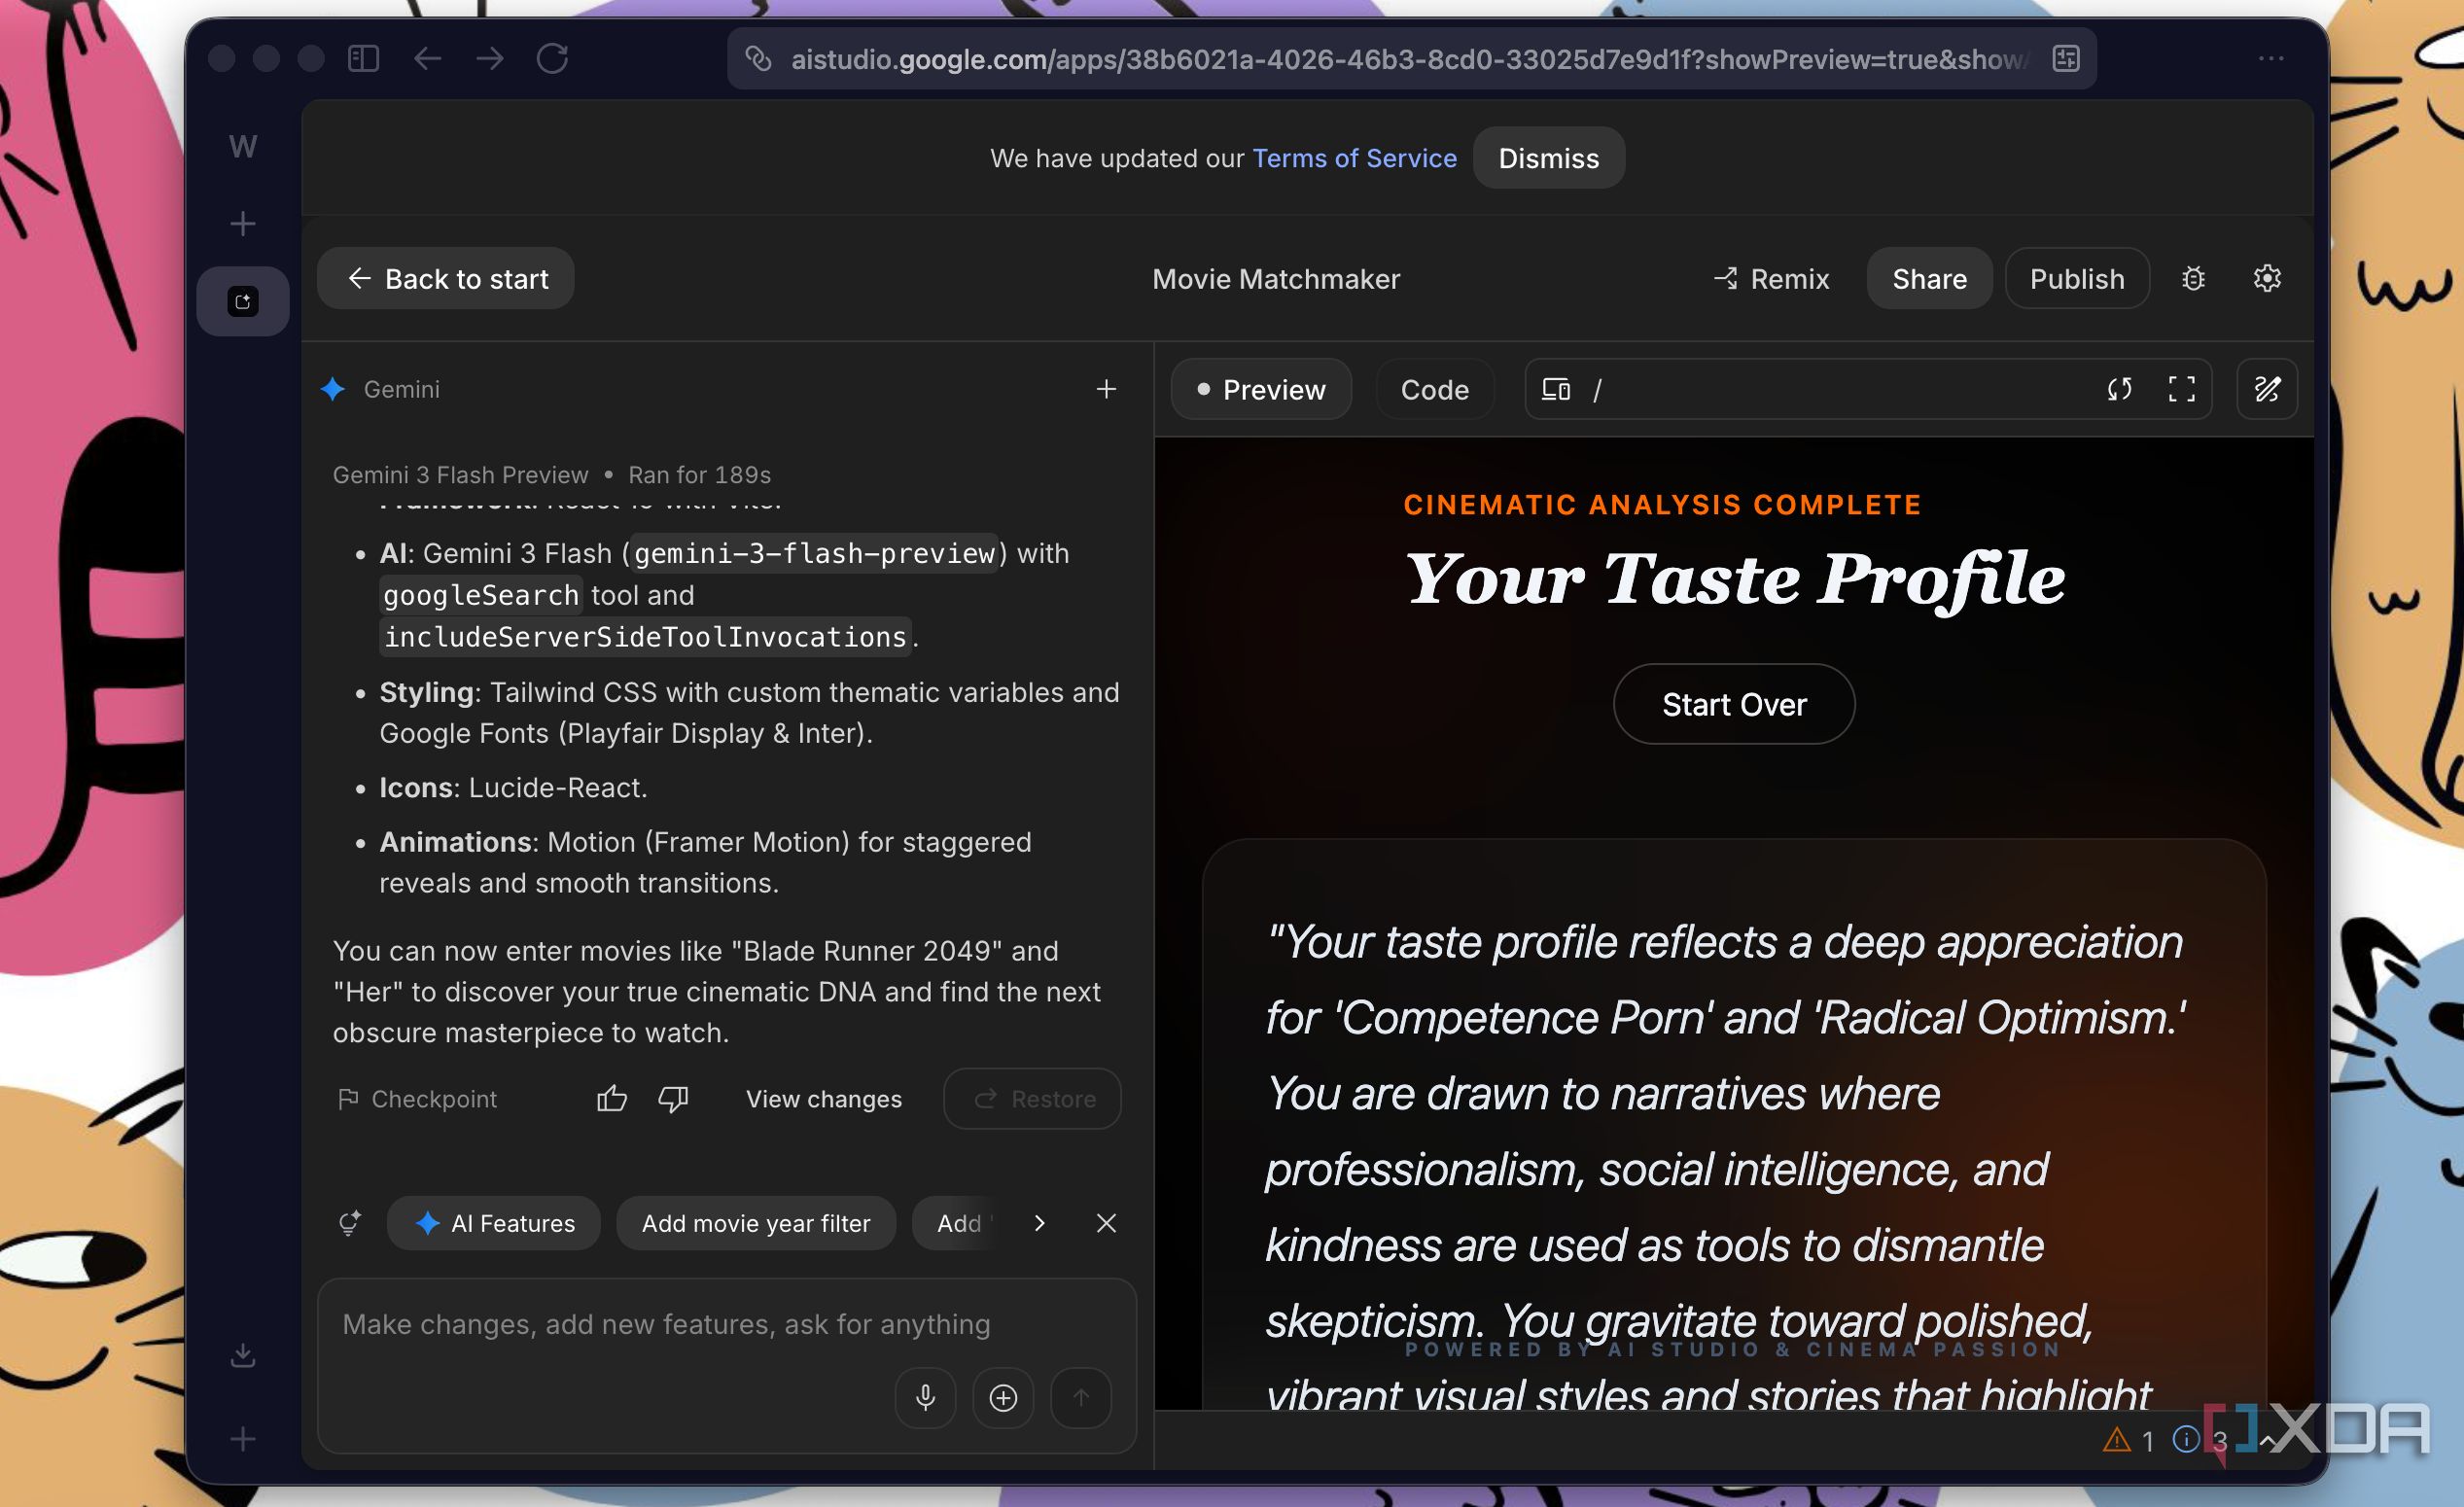Go forward with the browser forward arrow
The image size is (2464, 1507).
pyautogui.click(x=490, y=59)
